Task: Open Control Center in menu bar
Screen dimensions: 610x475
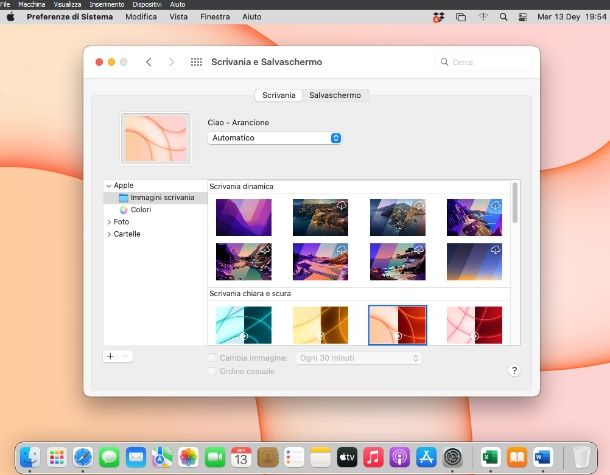Action: click(522, 17)
